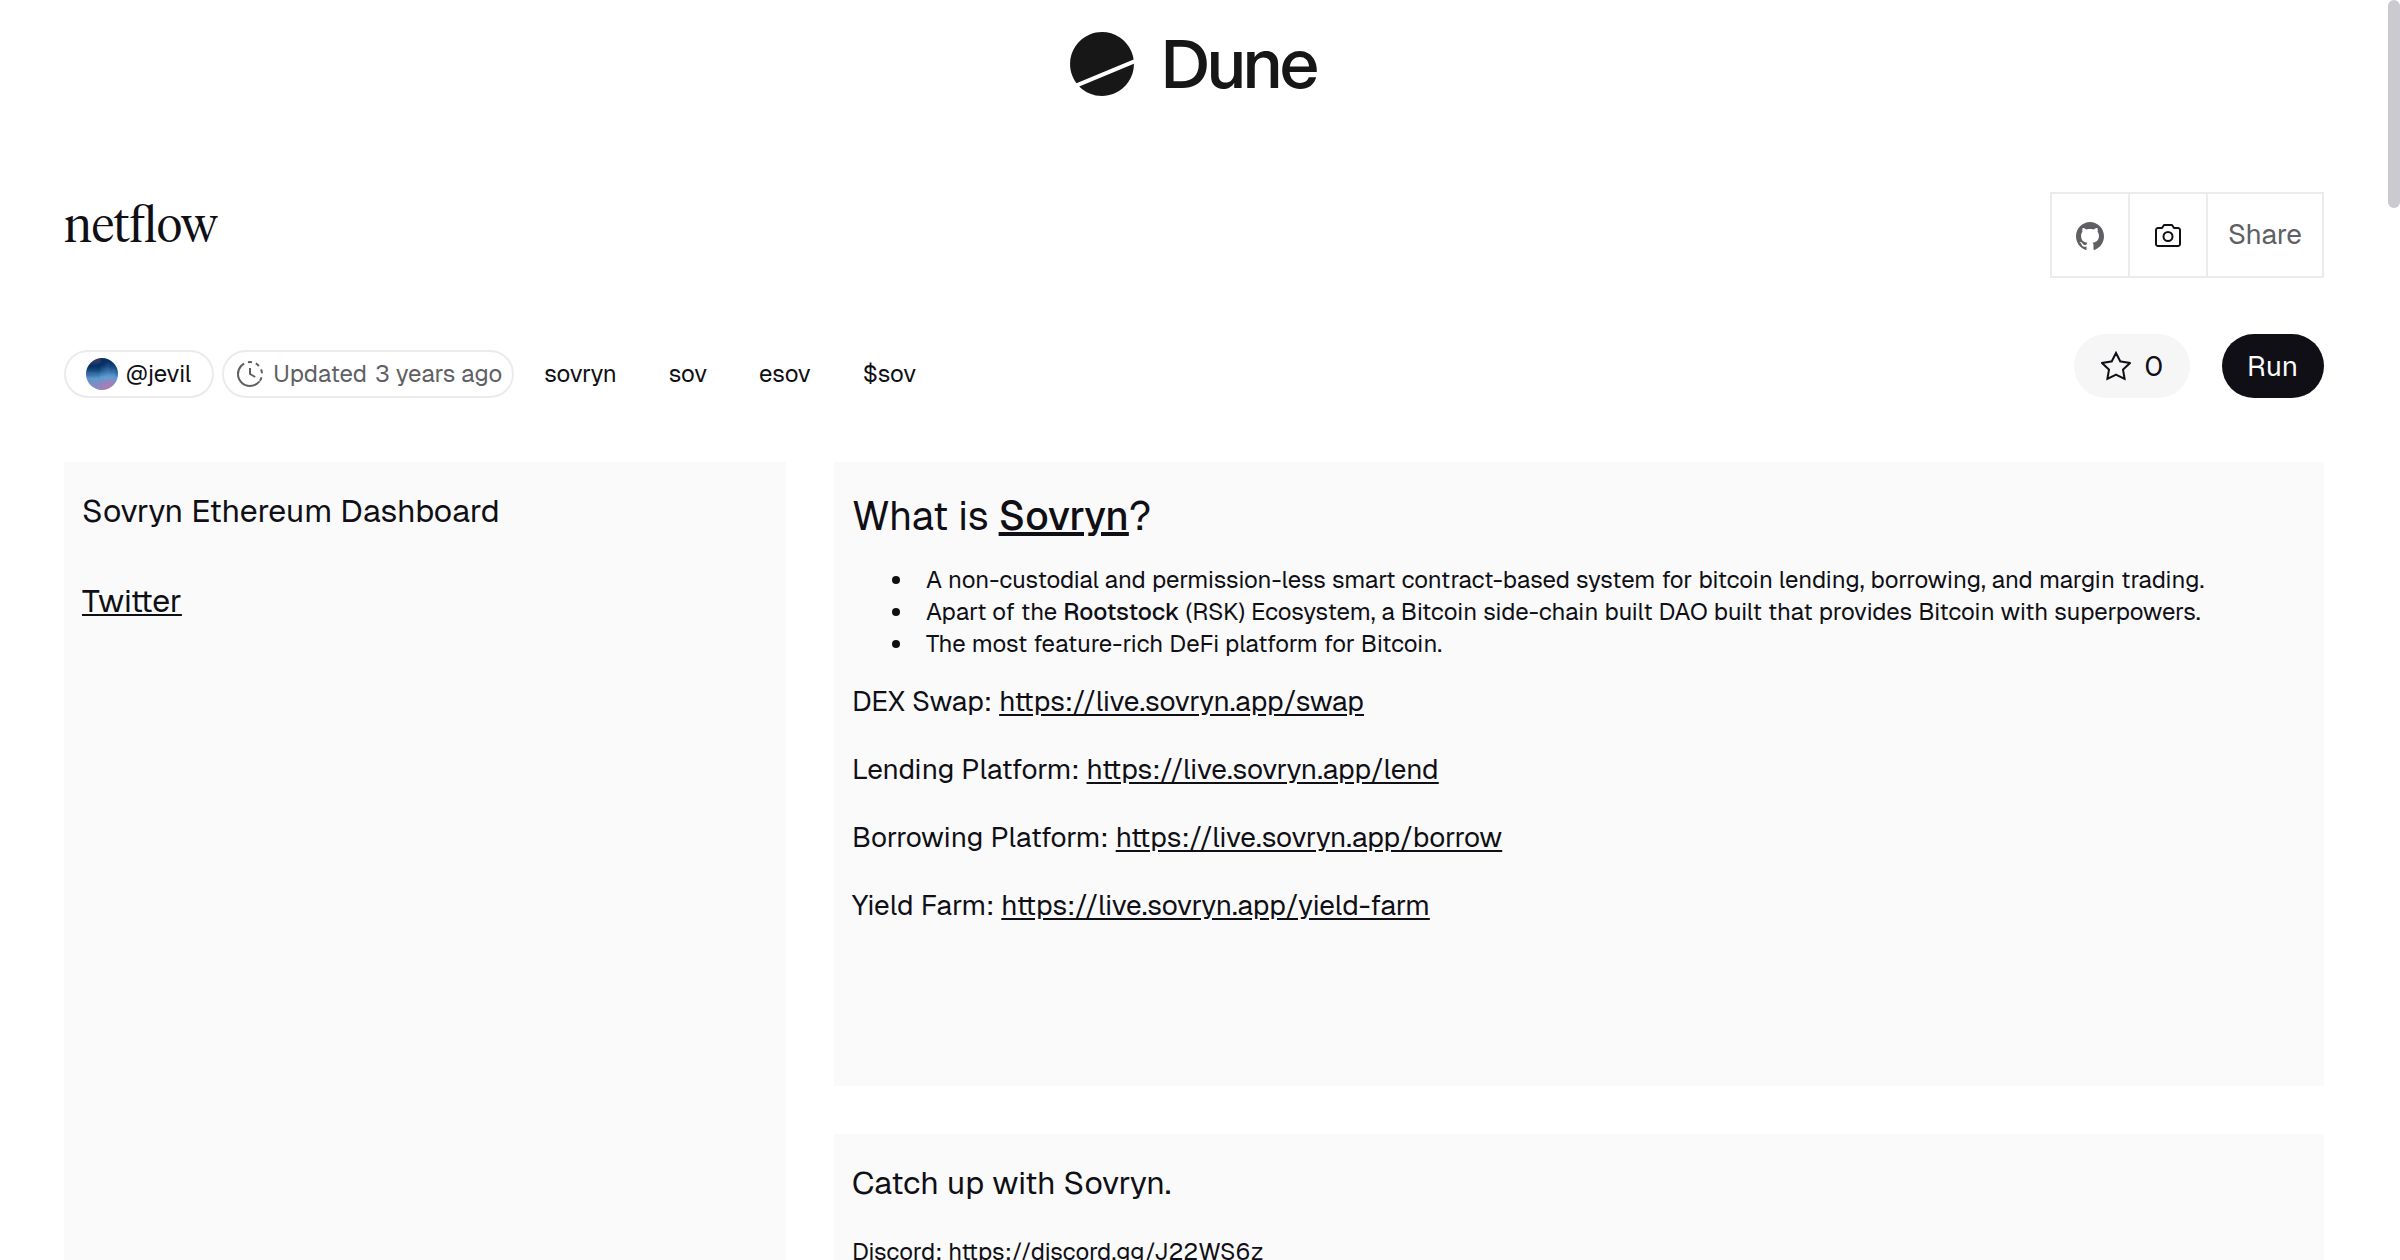Open the Sovryn heading link

pyautogui.click(x=1063, y=516)
